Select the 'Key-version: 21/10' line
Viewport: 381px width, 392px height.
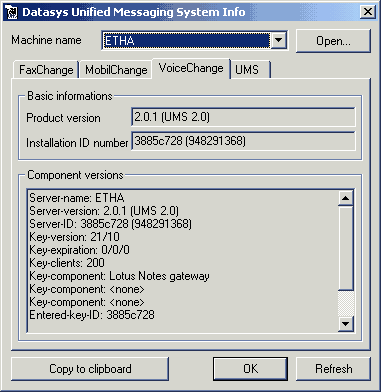point(74,237)
